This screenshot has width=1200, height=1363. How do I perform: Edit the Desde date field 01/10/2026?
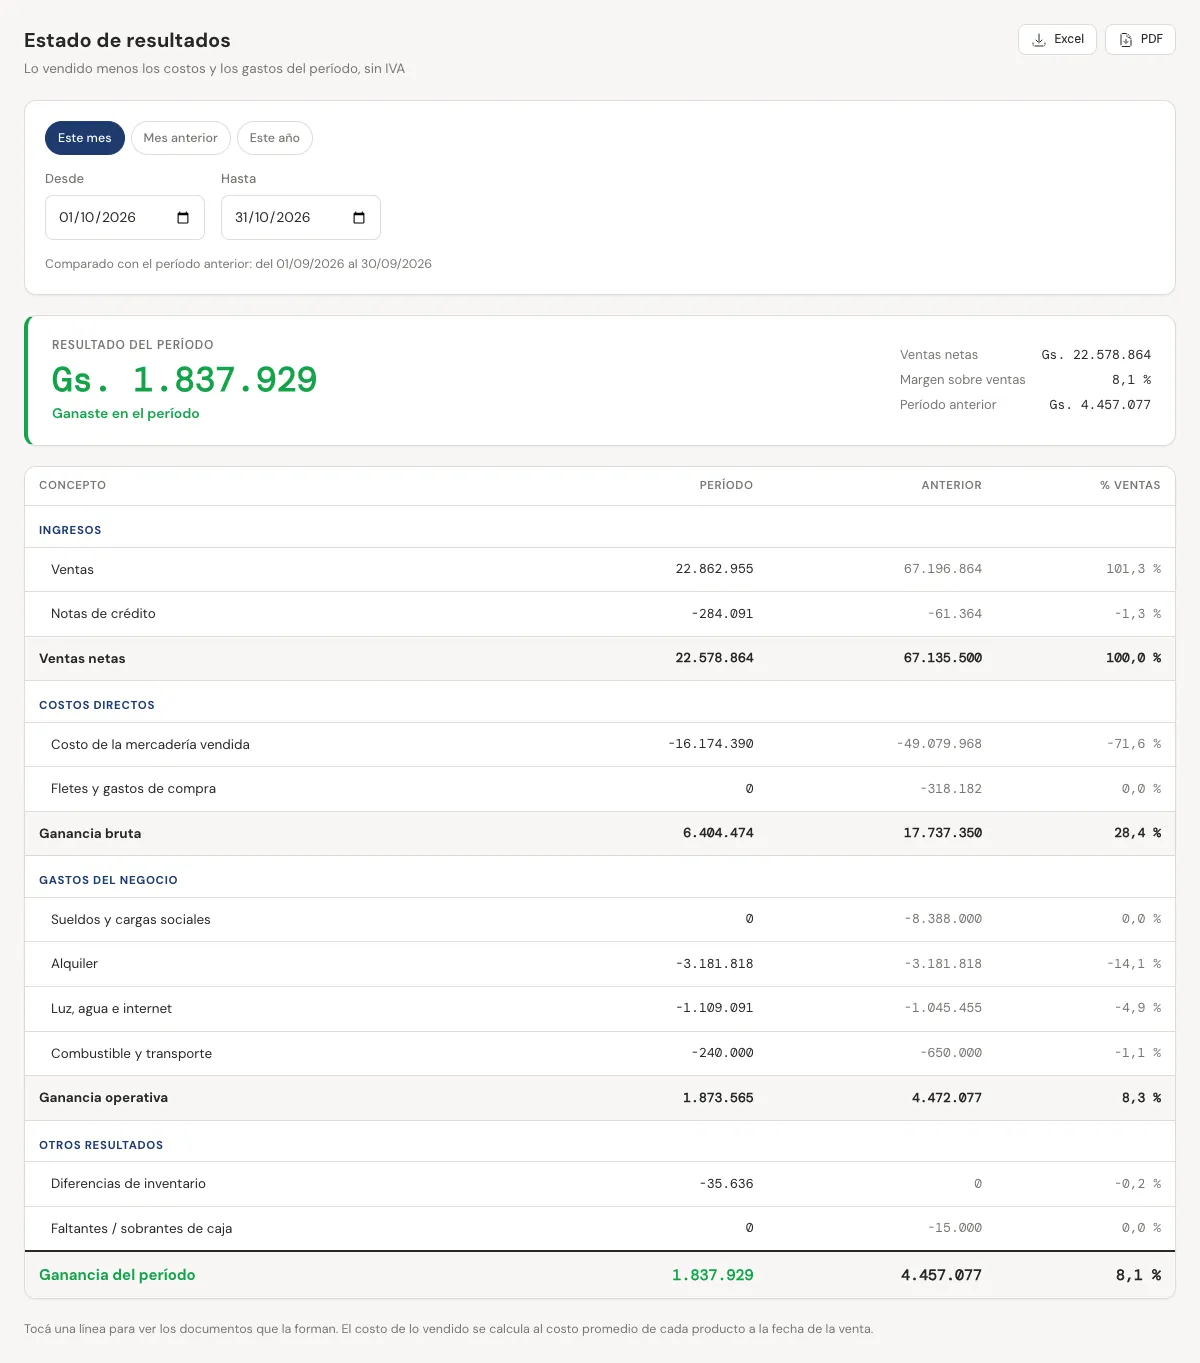[125, 218]
